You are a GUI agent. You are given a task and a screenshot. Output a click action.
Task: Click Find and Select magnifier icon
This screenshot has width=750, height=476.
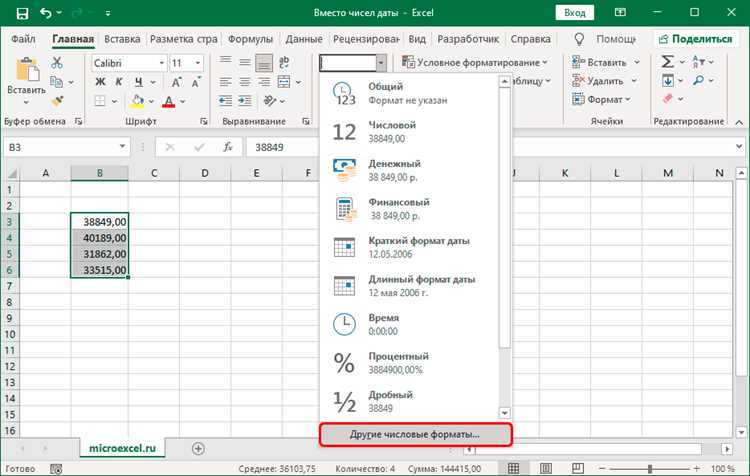[x=699, y=80]
